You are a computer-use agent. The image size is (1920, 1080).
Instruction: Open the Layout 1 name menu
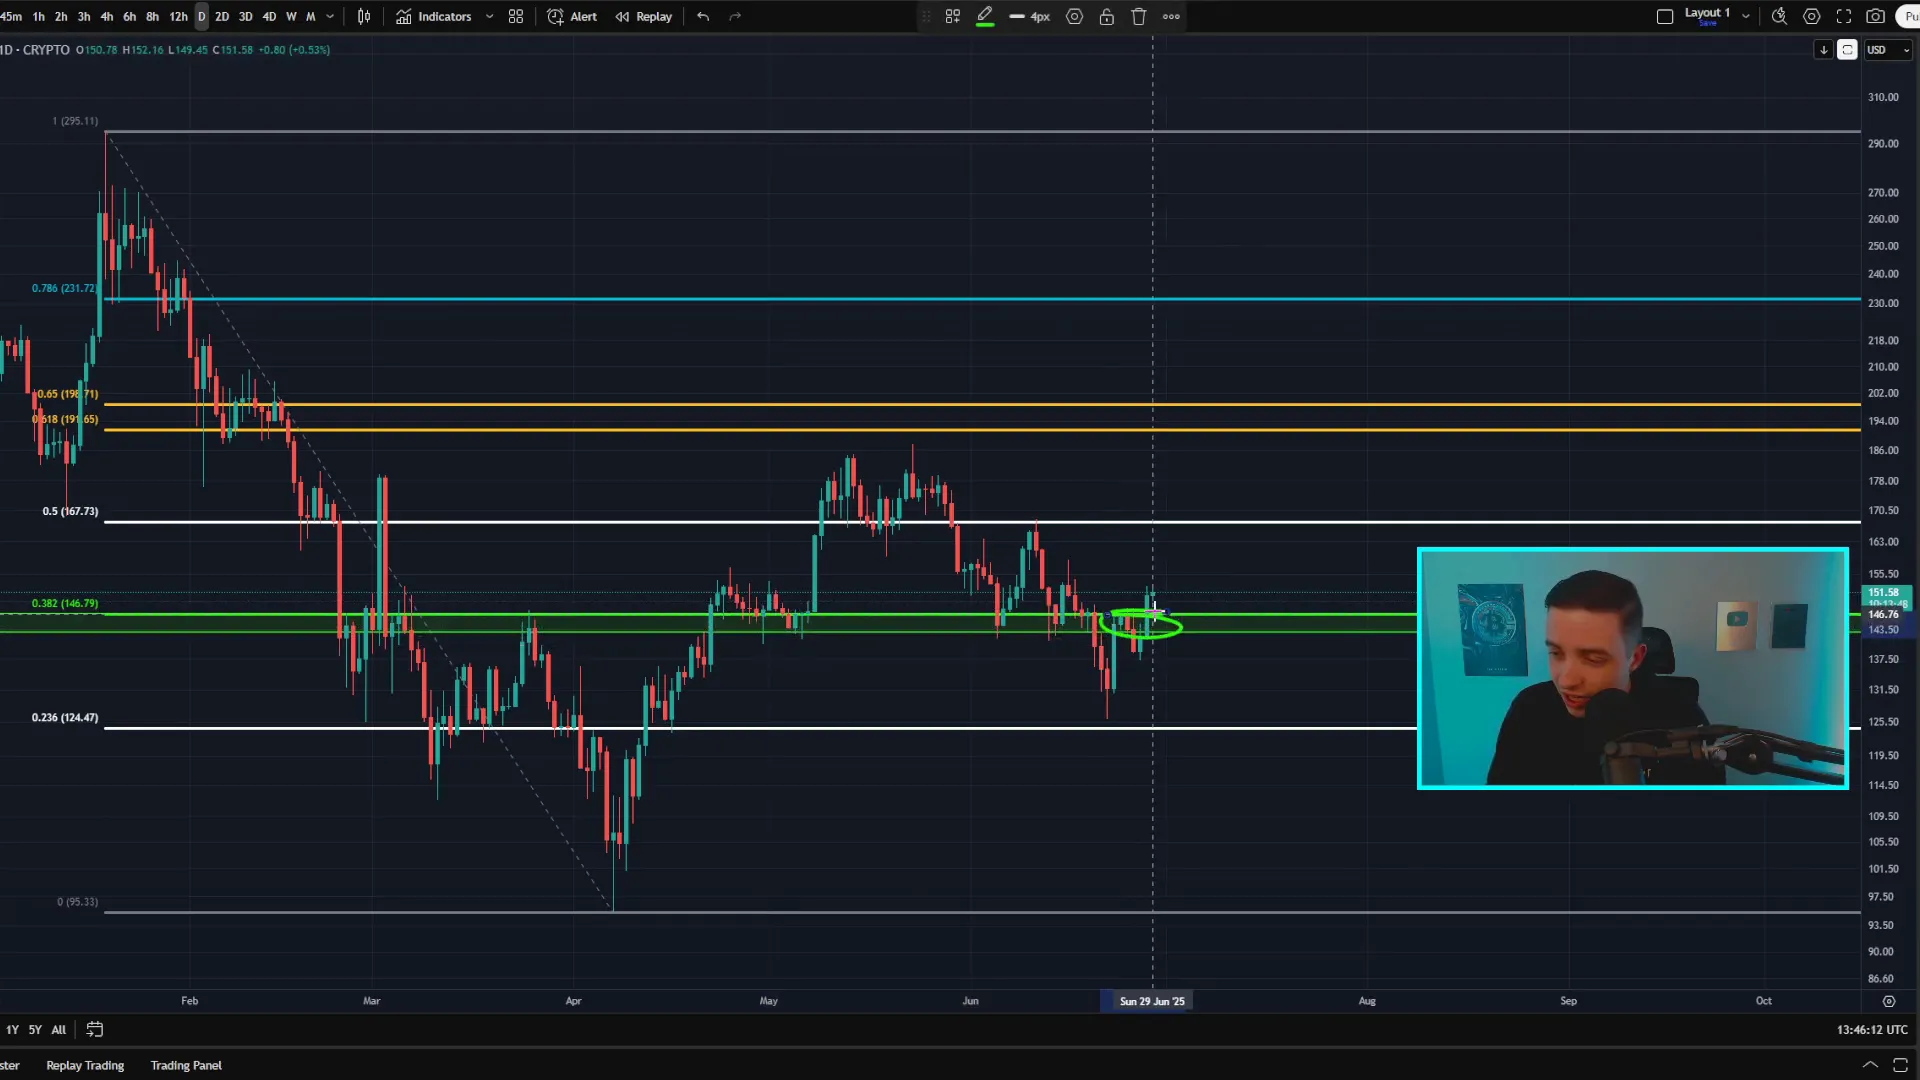[1707, 15]
